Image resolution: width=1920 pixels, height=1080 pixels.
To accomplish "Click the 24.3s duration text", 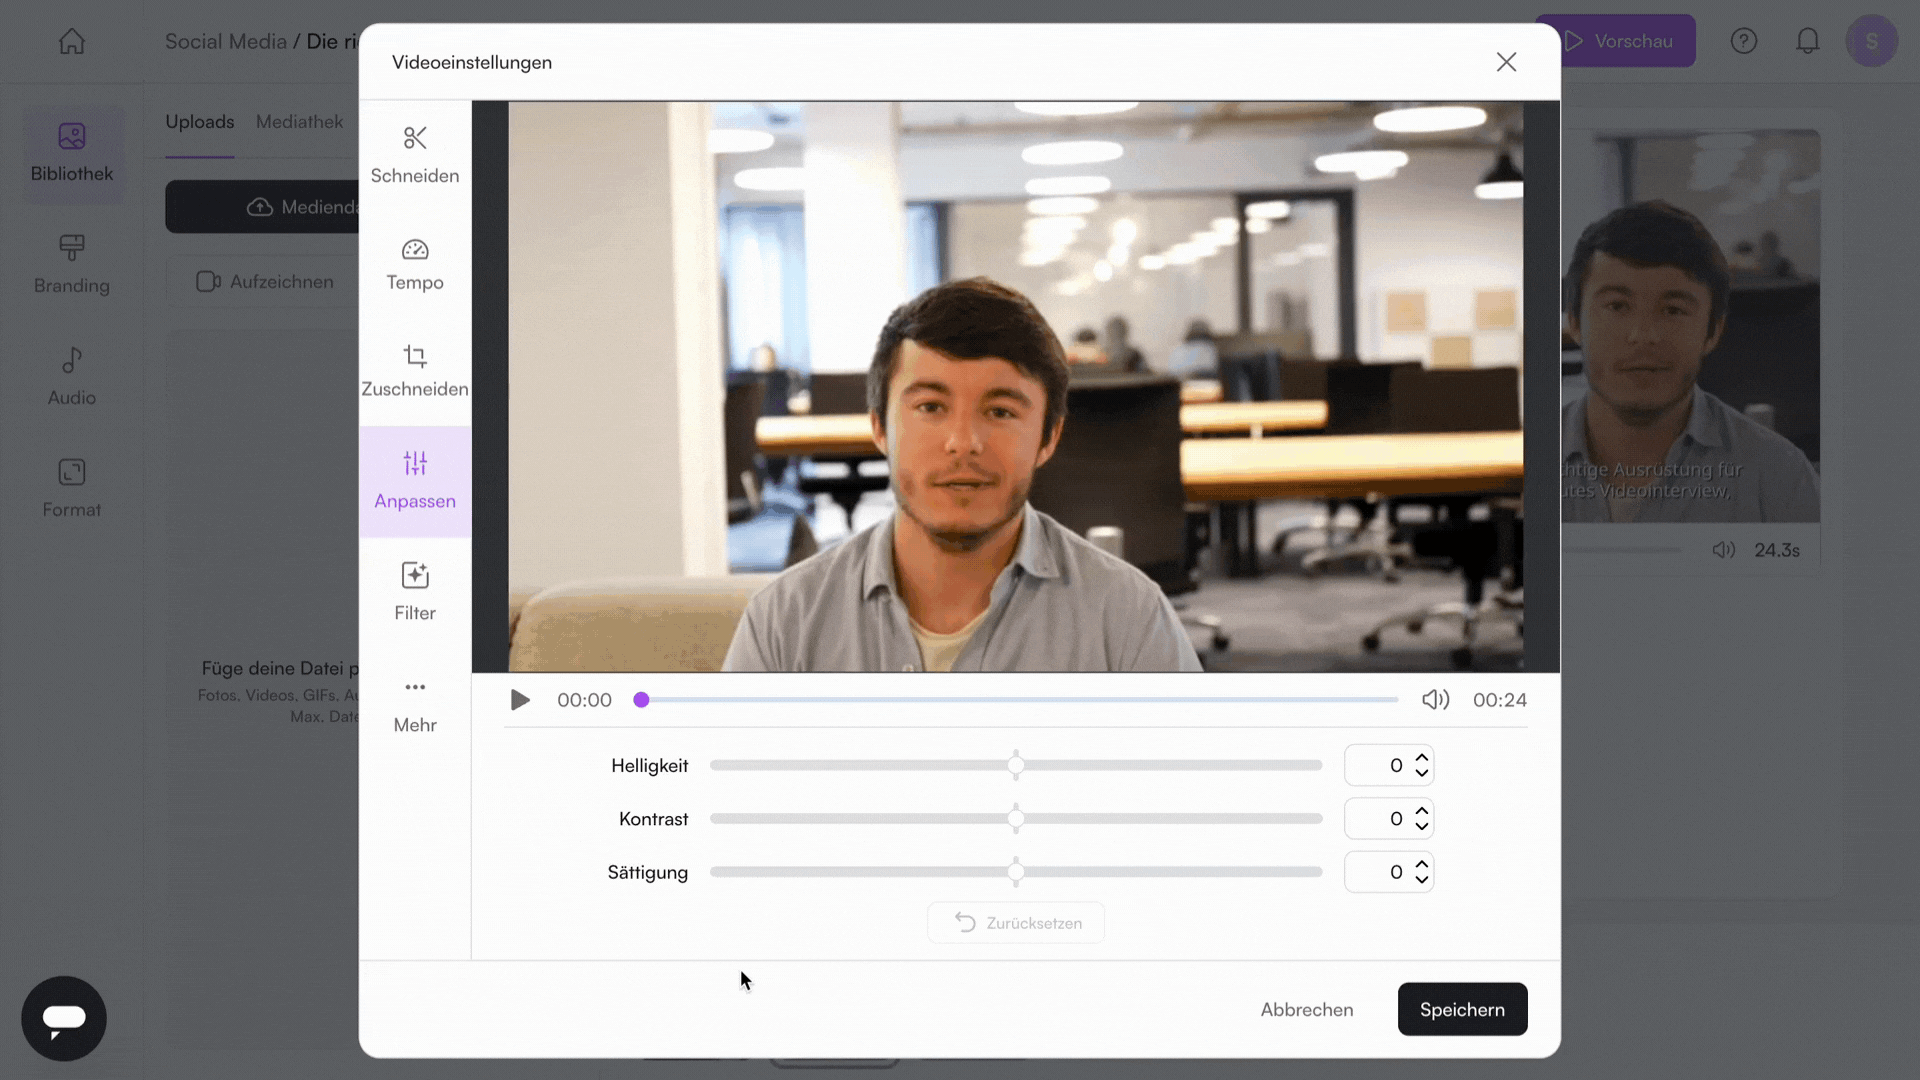I will click(x=1777, y=550).
